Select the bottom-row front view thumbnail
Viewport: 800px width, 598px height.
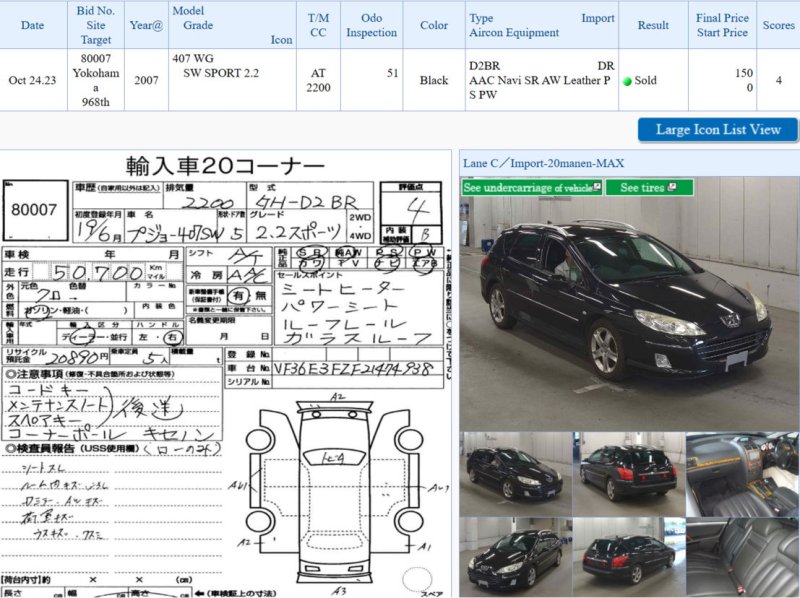[x=516, y=557]
